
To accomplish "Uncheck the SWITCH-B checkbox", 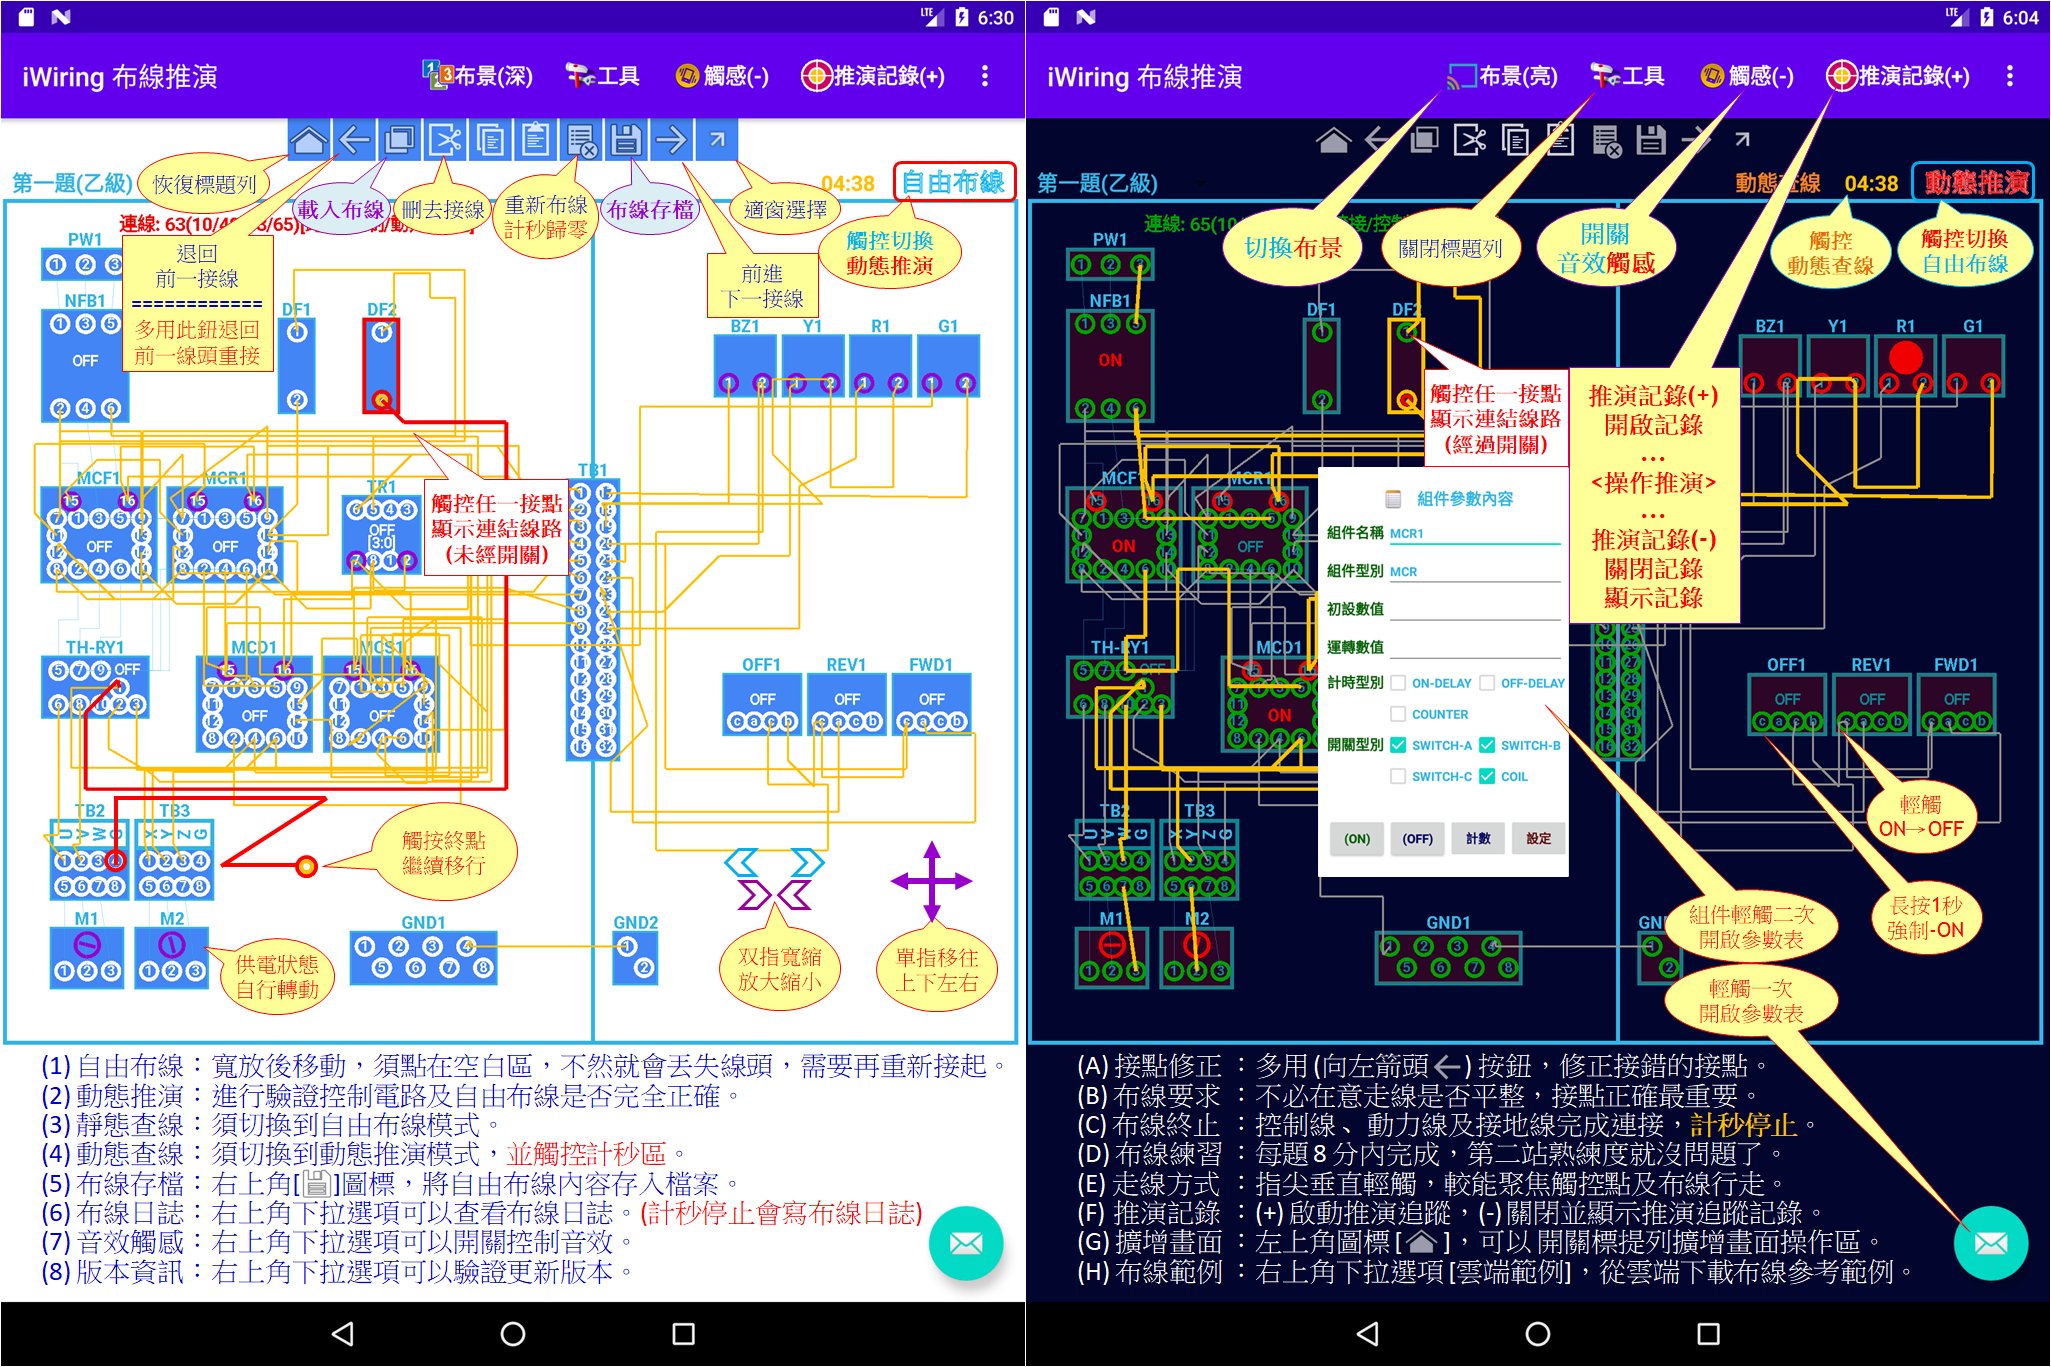I will tap(1487, 745).
